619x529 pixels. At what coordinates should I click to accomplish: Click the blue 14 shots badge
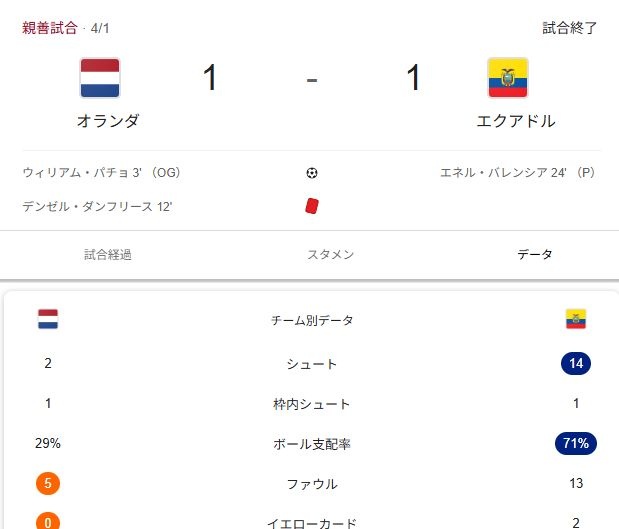pyautogui.click(x=575, y=364)
